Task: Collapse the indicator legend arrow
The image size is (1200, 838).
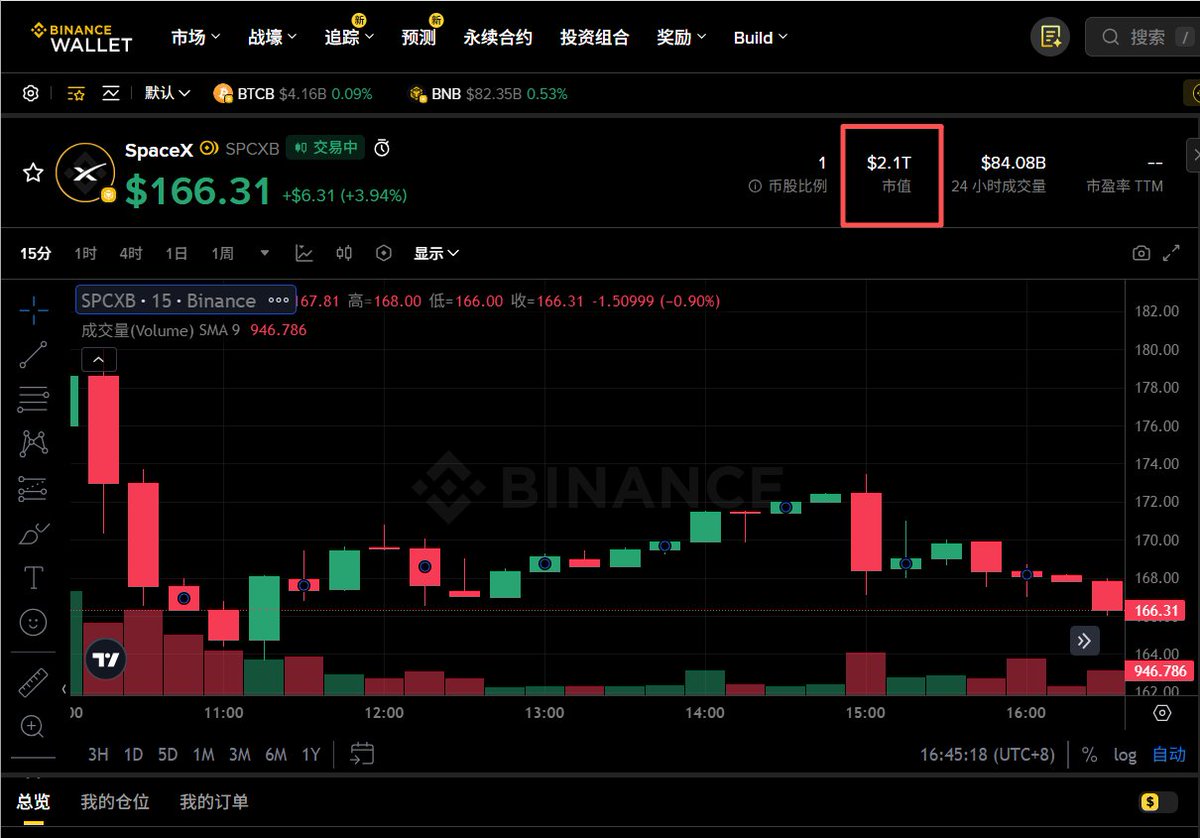Action: [98, 360]
